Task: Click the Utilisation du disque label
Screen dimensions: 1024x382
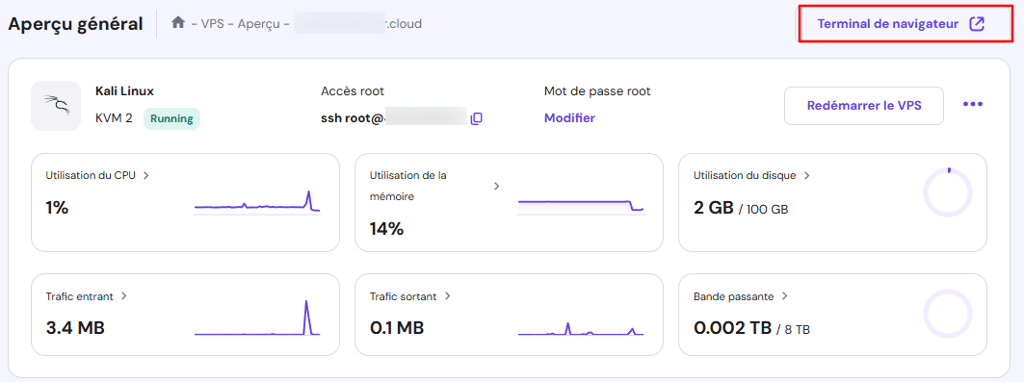Action: [744, 175]
